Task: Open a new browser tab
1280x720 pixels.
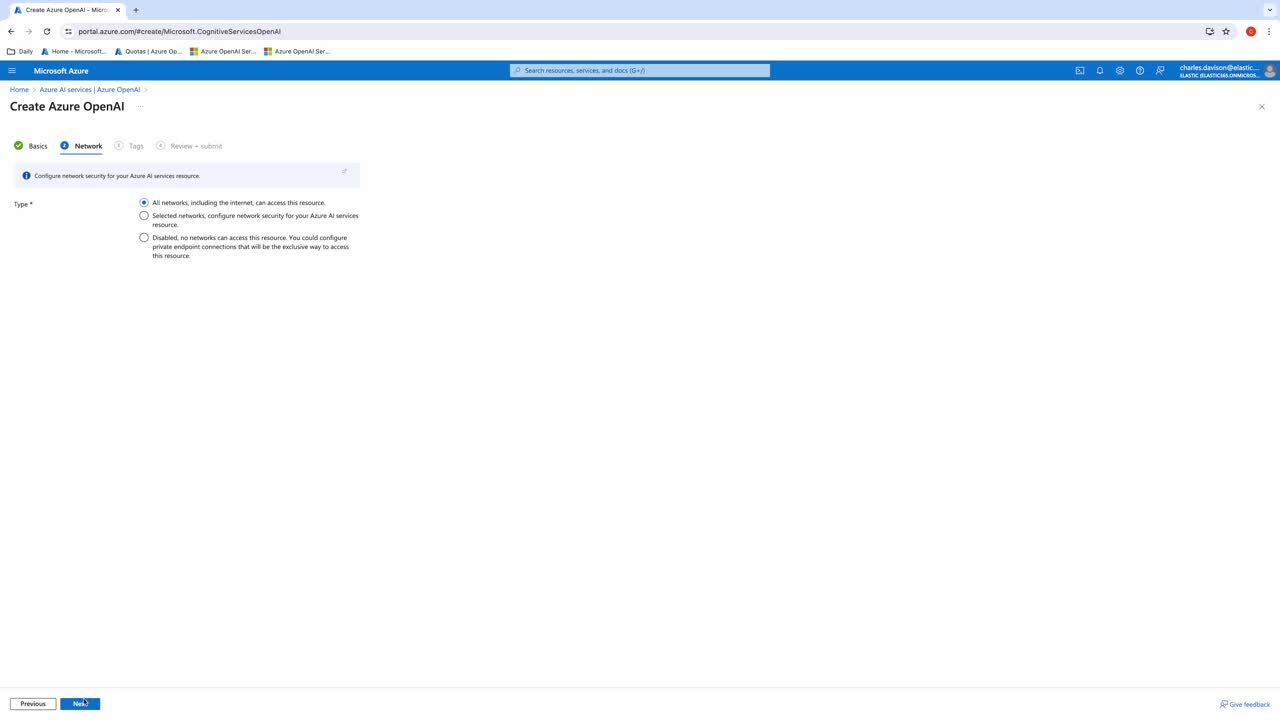Action: (136, 10)
